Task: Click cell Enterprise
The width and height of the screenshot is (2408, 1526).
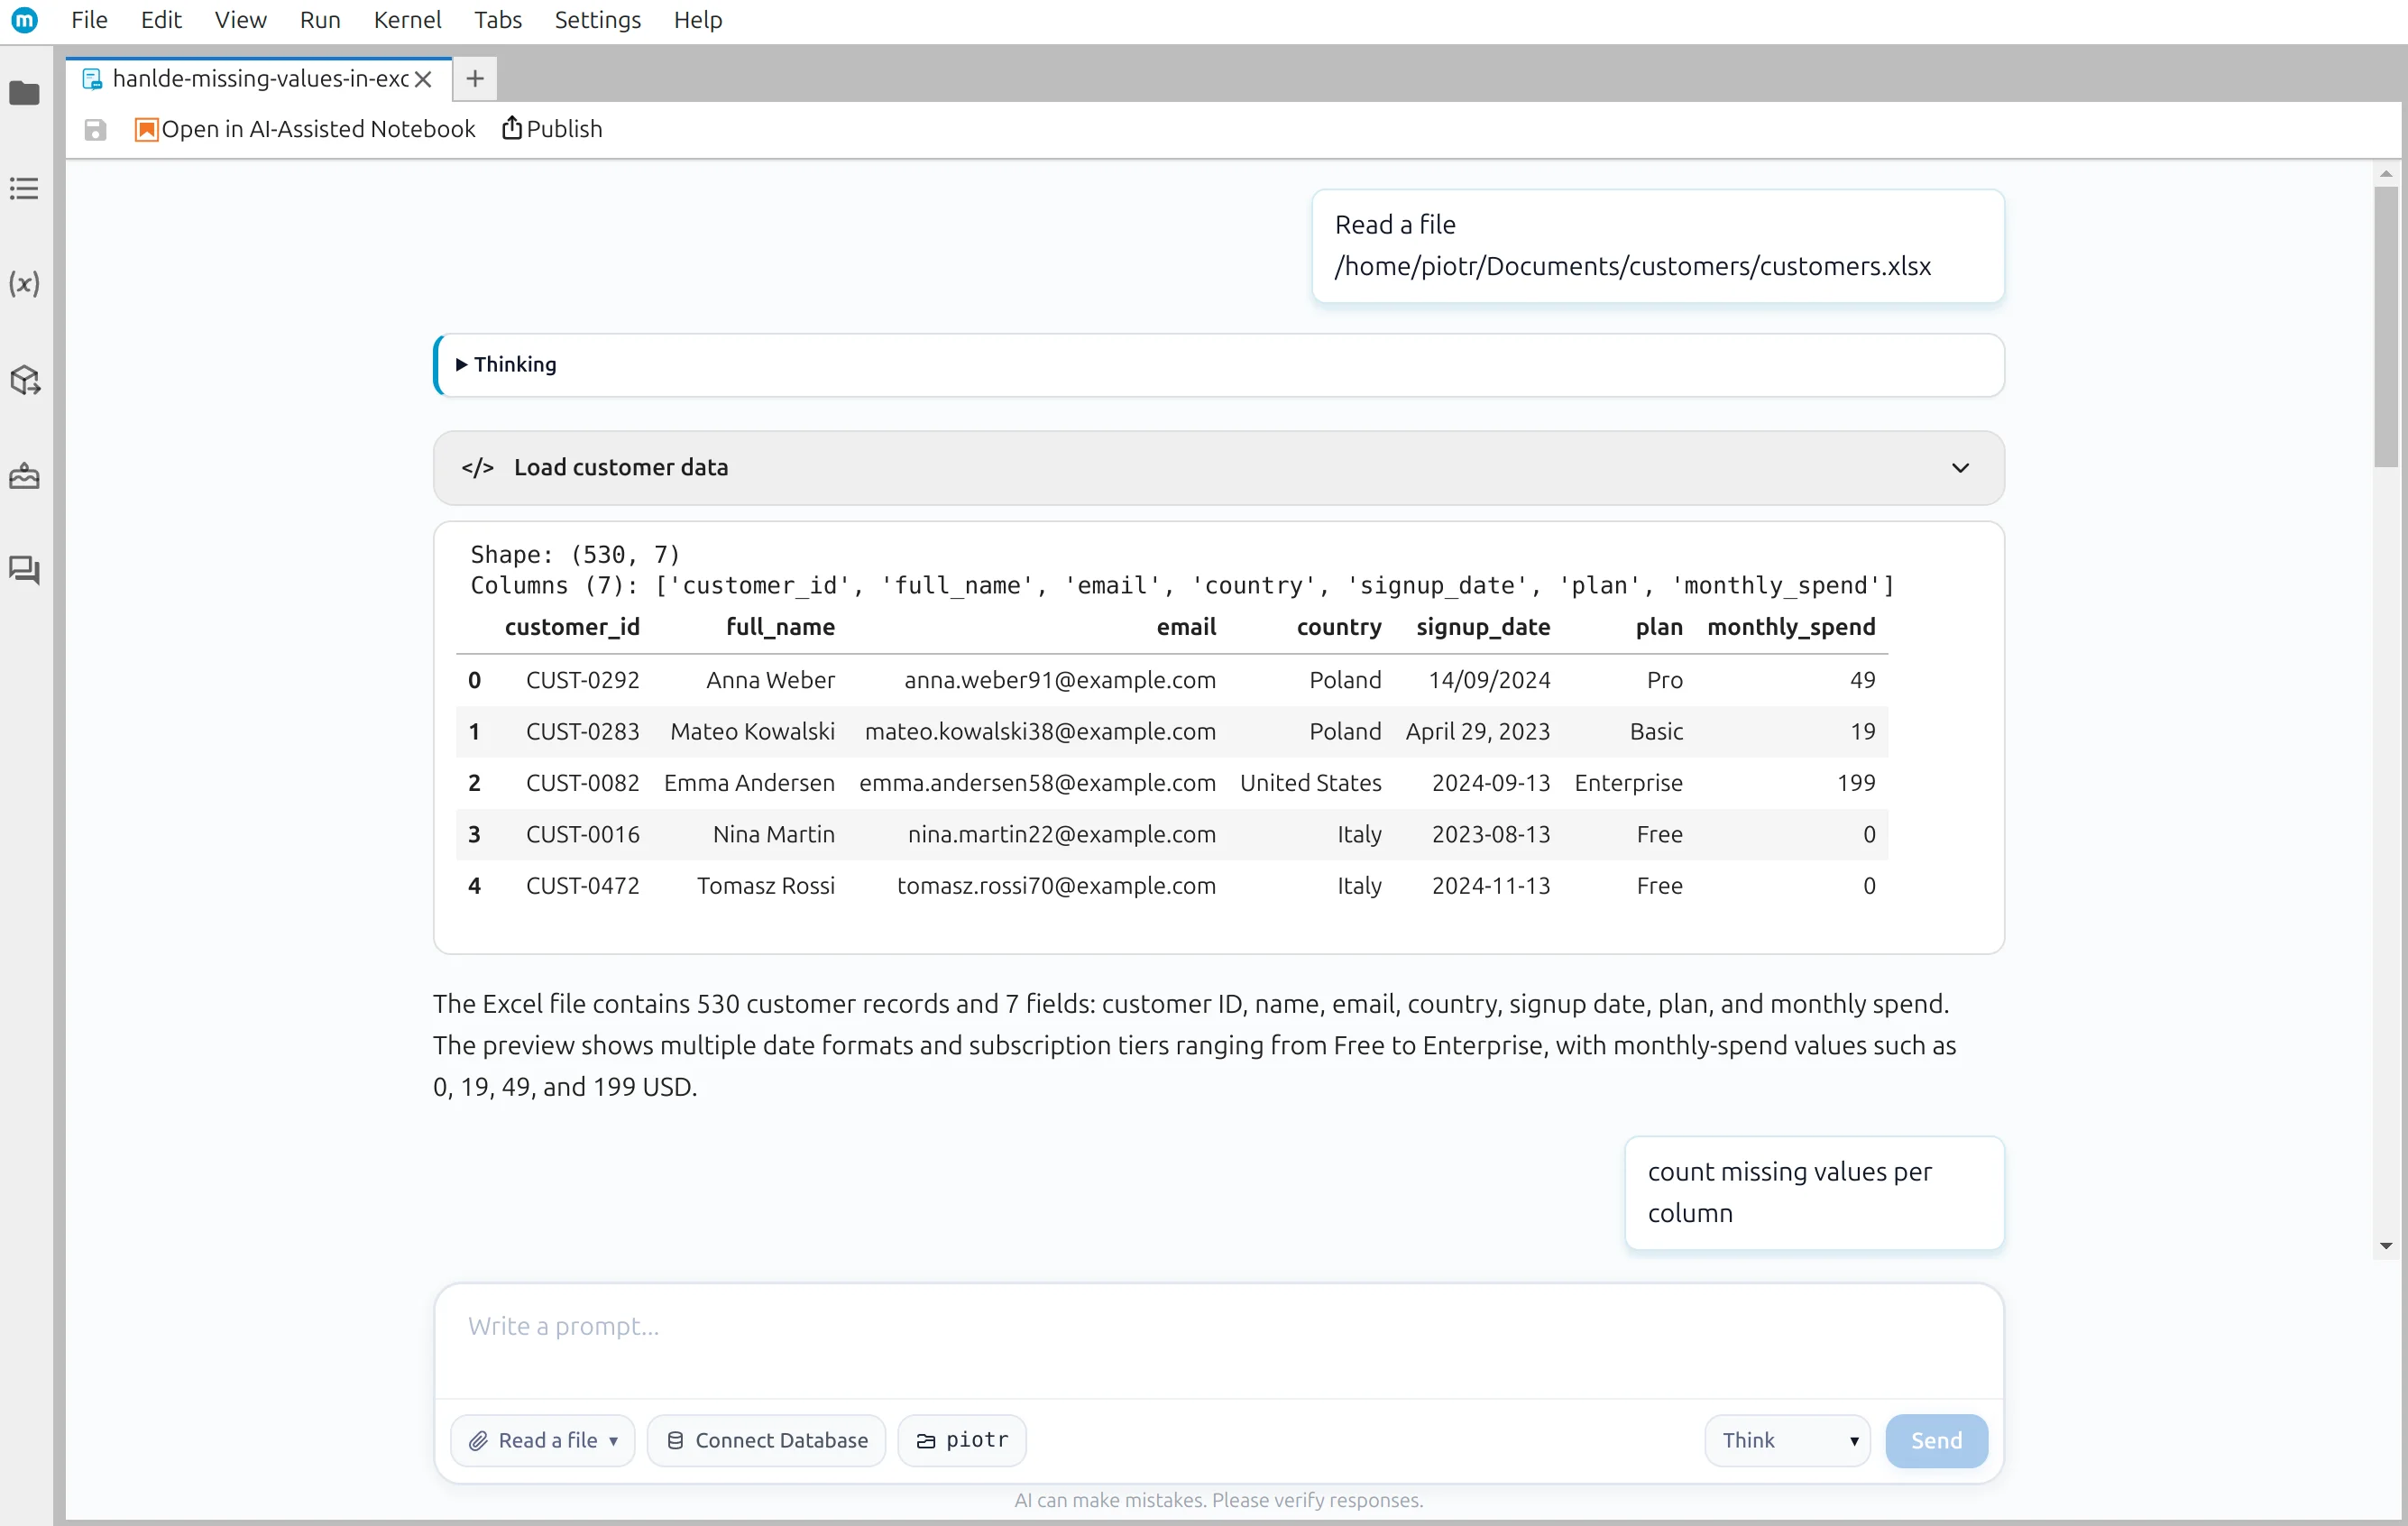Action: click(1628, 783)
